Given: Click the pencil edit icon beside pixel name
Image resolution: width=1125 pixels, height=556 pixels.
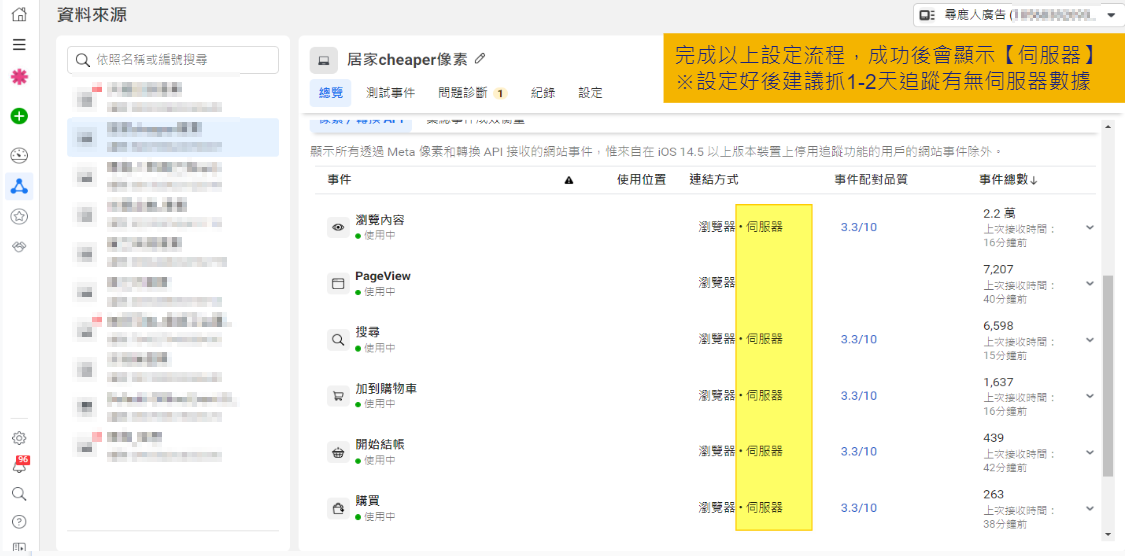Looking at the screenshot, I should pos(480,59).
